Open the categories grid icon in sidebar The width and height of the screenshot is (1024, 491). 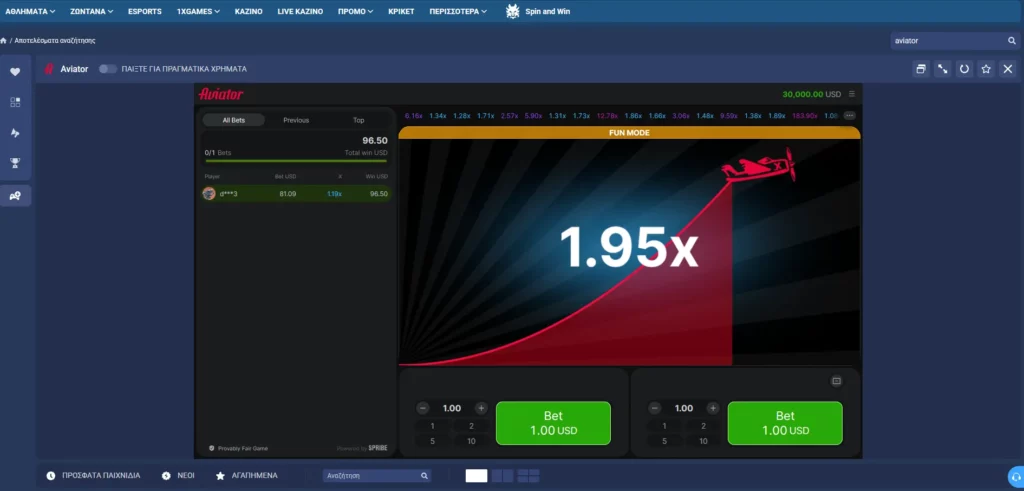coord(15,103)
